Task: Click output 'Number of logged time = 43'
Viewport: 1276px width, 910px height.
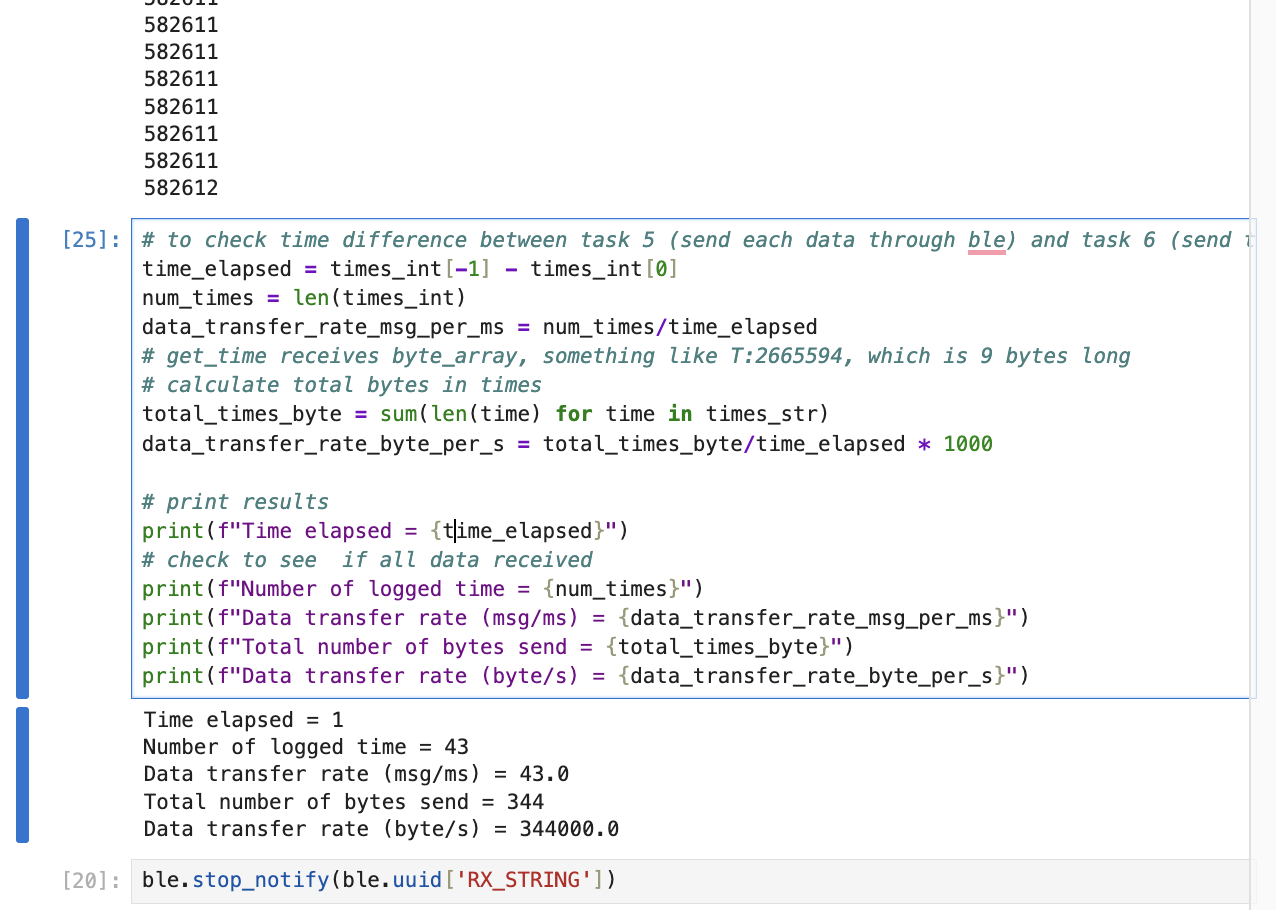Action: tap(305, 747)
